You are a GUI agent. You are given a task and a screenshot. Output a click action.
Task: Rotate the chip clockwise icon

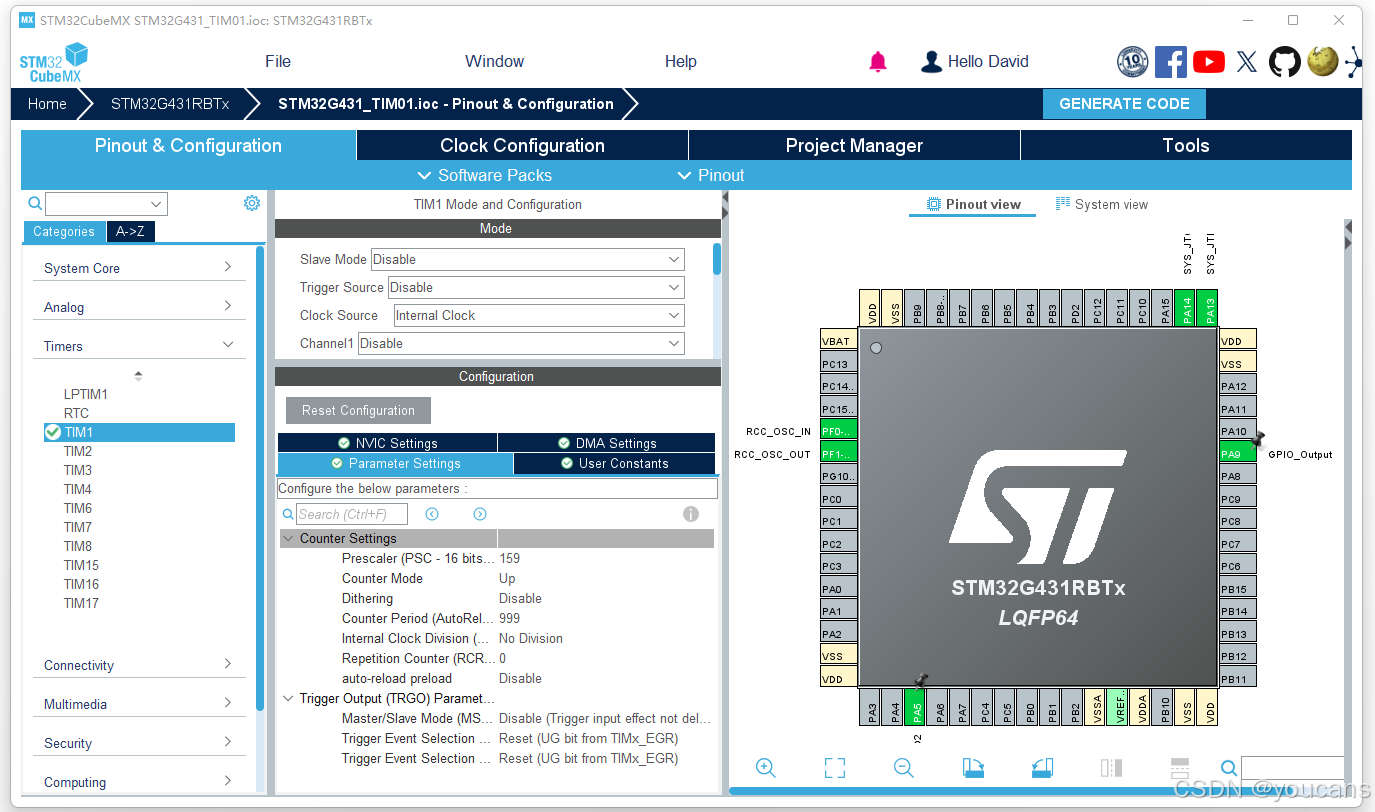pos(973,768)
